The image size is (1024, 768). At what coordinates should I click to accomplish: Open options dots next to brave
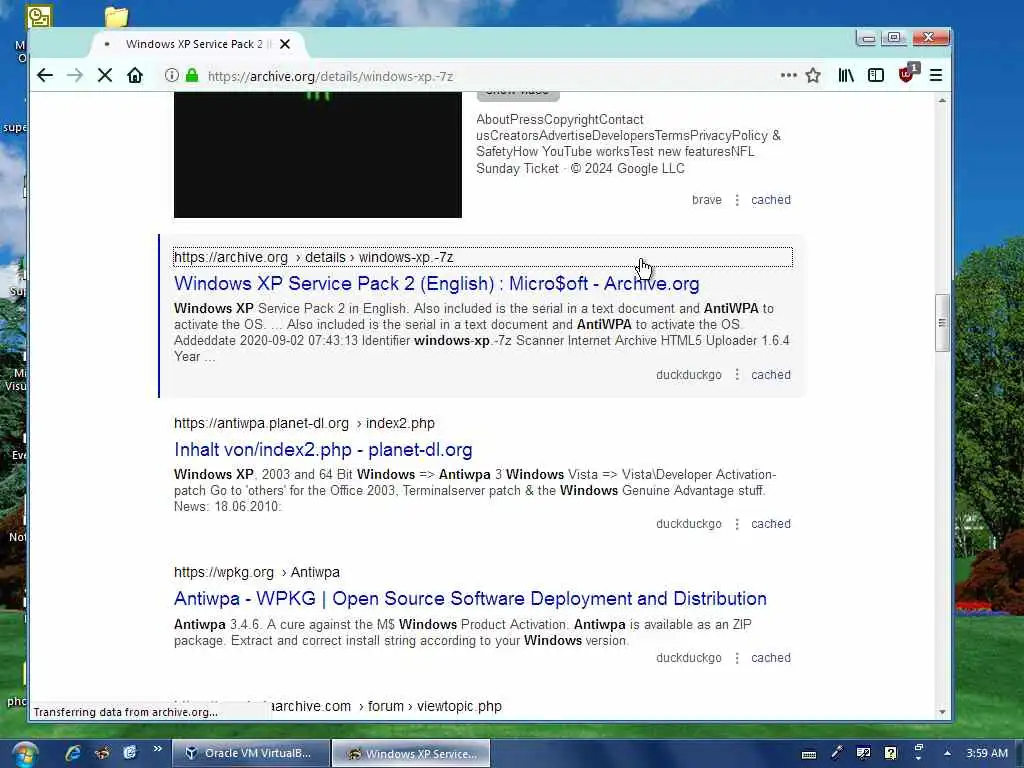pyautogui.click(x=737, y=200)
